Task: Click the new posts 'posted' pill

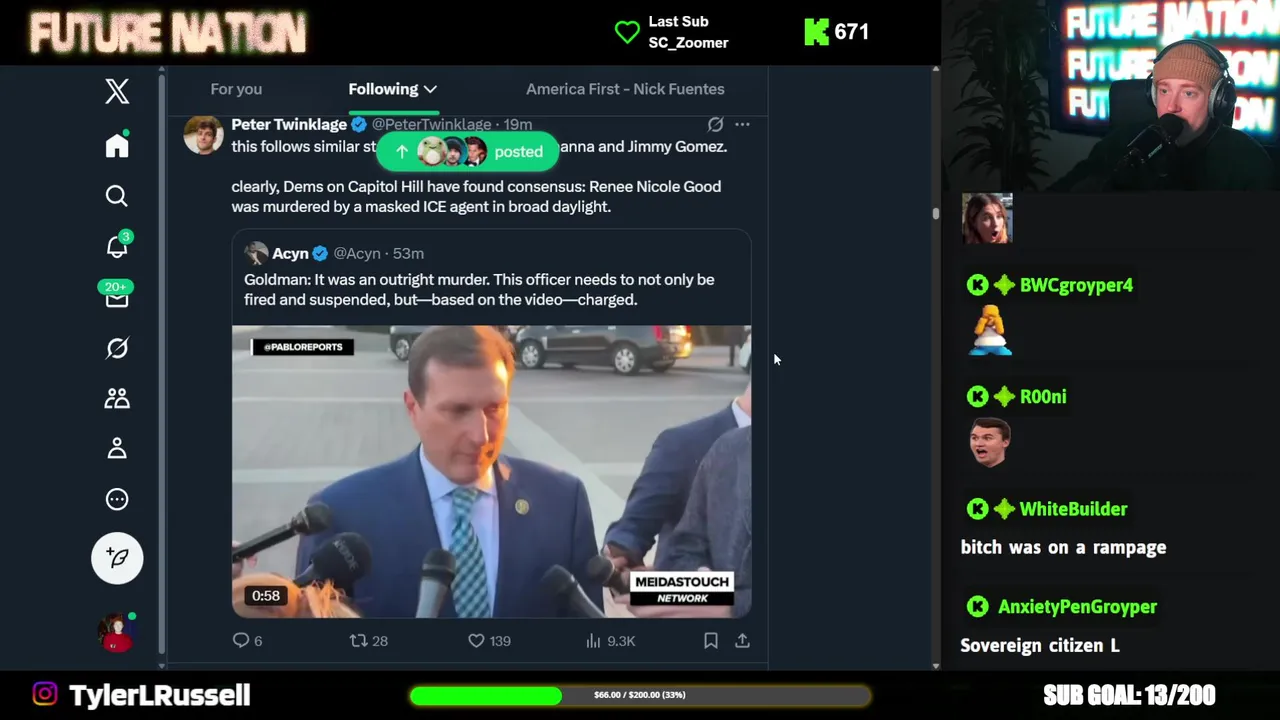Action: point(467,152)
